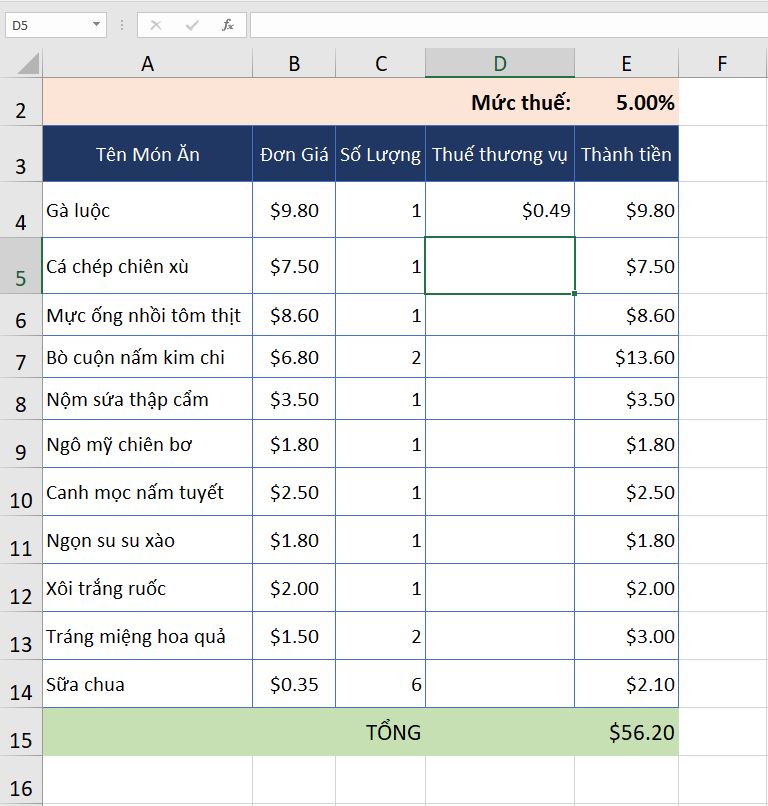
Task: Click the 'Cá chép chiên xù' cell
Action: coord(148,266)
